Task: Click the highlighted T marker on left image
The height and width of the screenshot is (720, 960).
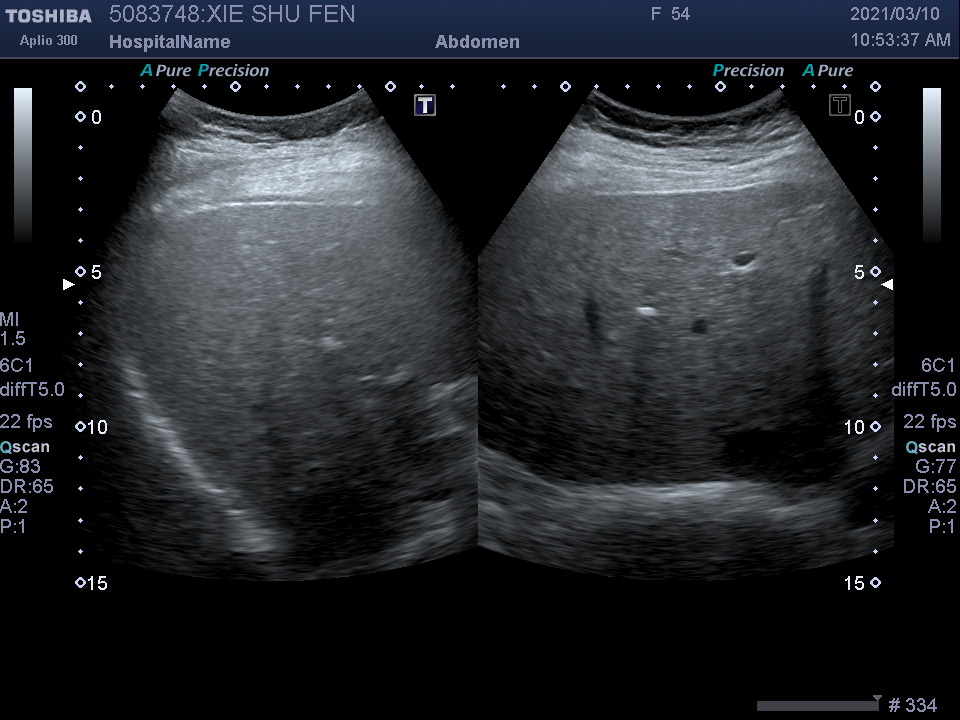Action: click(x=425, y=105)
